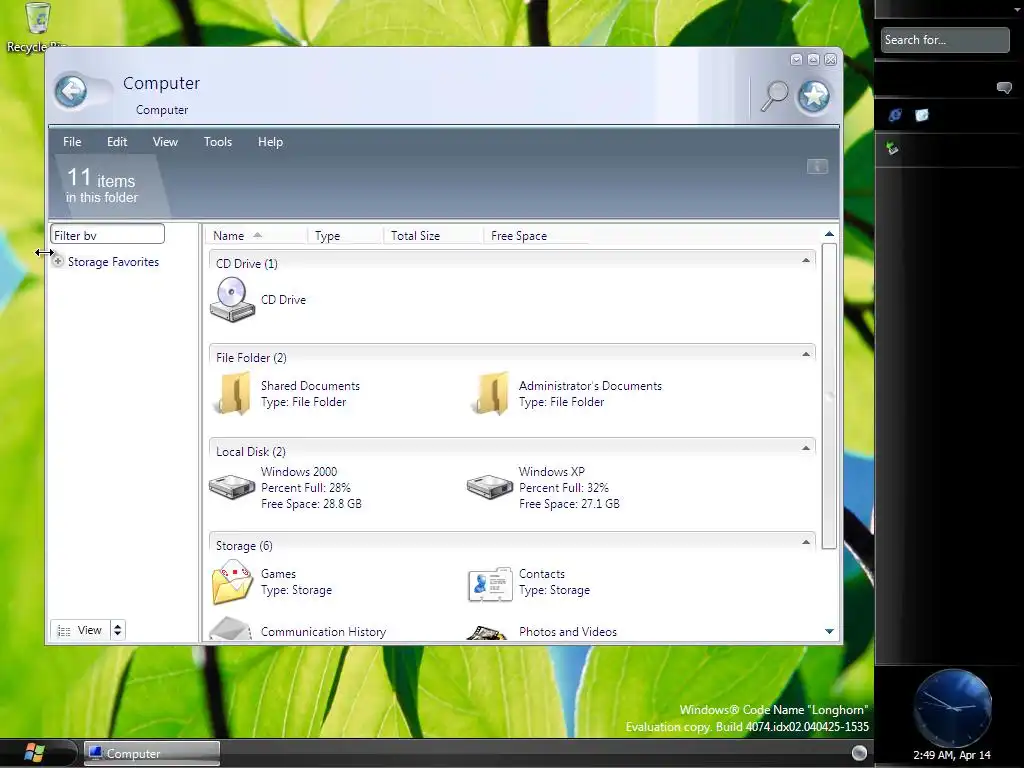This screenshot has height=768, width=1024.
Task: Select the Administrator's Documents folder icon
Action: (x=490, y=394)
